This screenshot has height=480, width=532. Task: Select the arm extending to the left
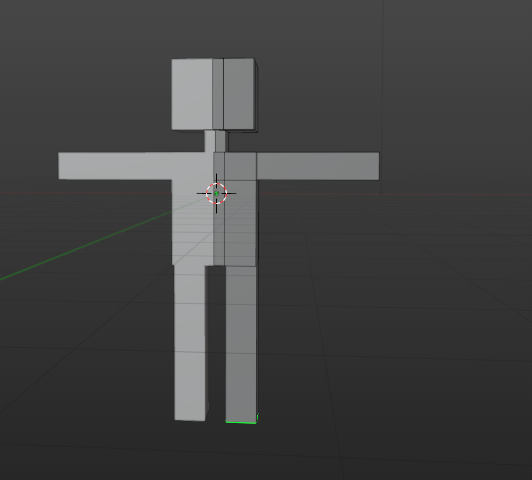(x=115, y=166)
